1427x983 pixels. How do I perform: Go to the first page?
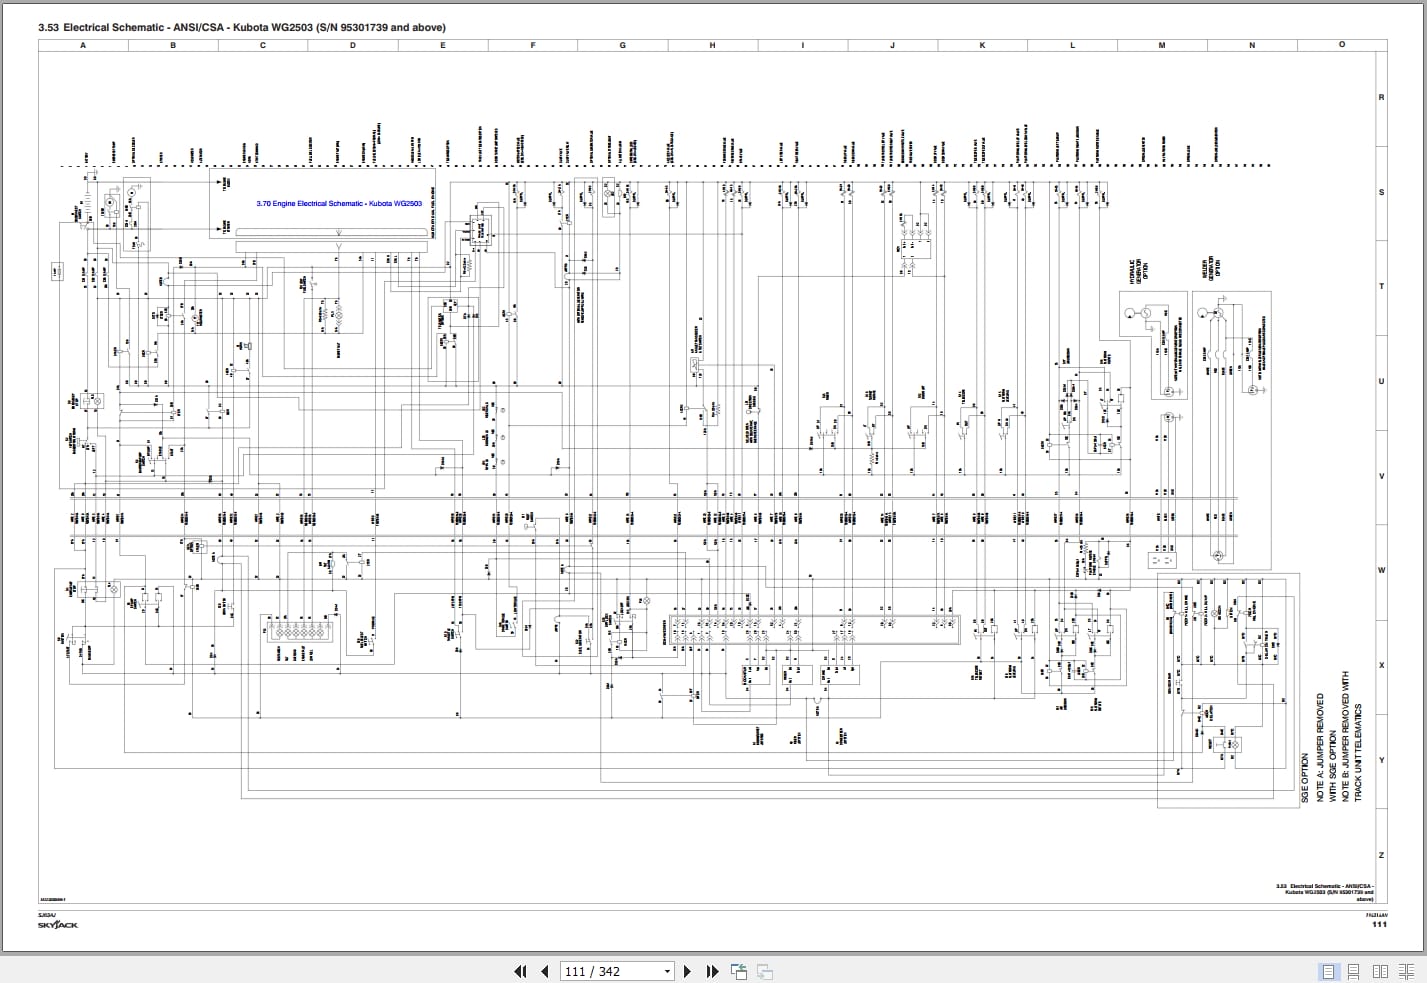520,971
